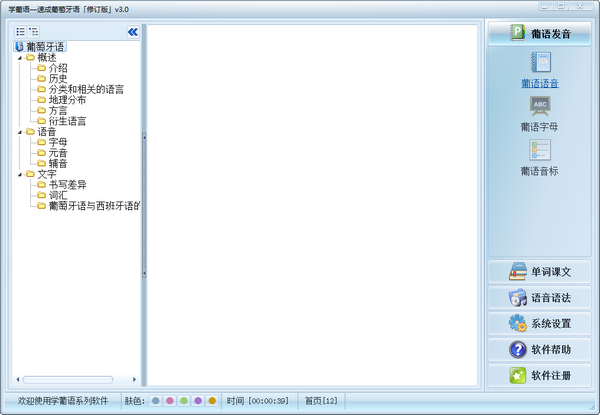Open the 系统设置 panel tab

[x=540, y=323]
